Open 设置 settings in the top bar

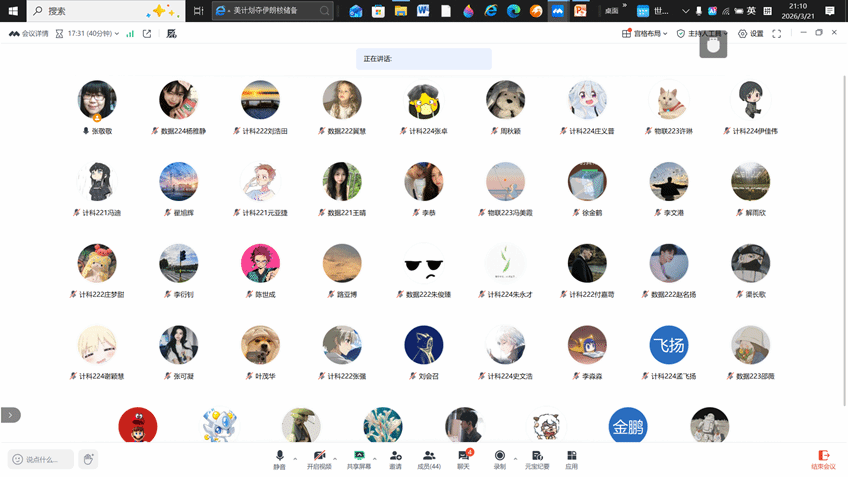click(750, 33)
